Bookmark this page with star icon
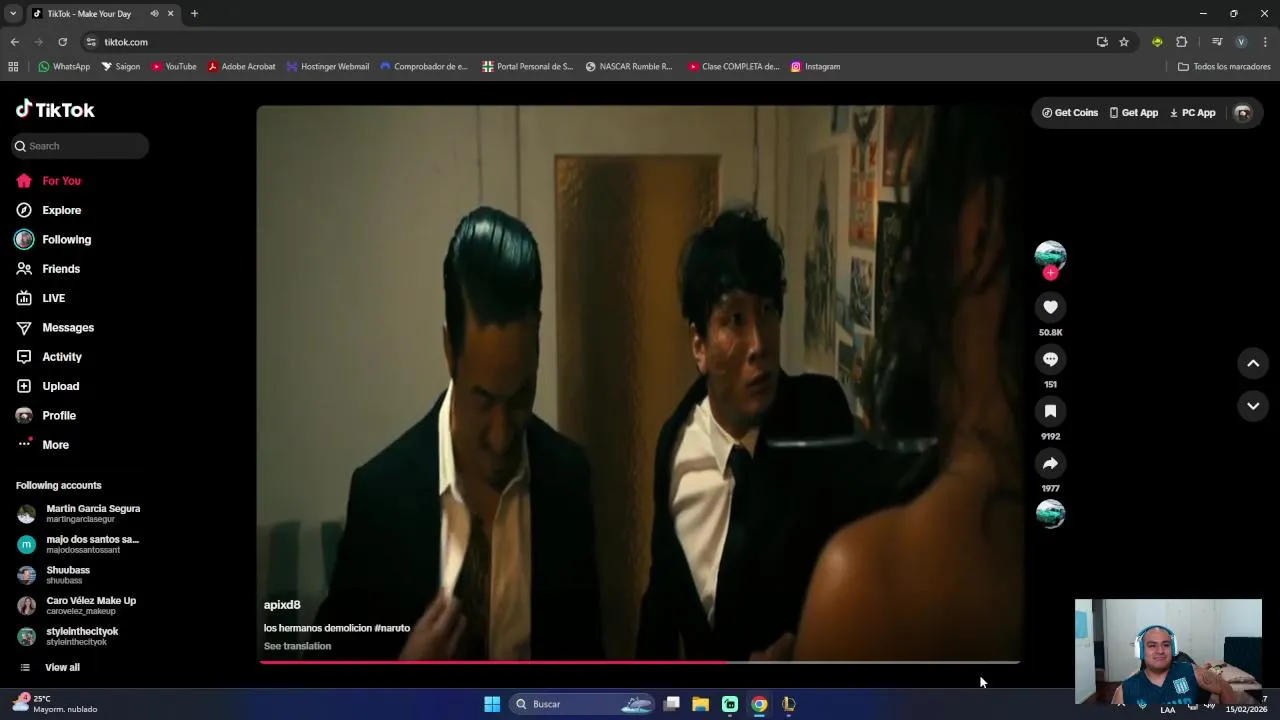The height and width of the screenshot is (720, 1280). 1124,42
